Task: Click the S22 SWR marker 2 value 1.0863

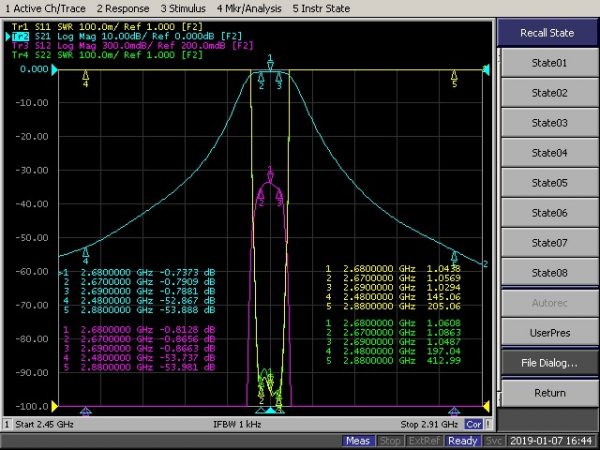Action: [443, 333]
